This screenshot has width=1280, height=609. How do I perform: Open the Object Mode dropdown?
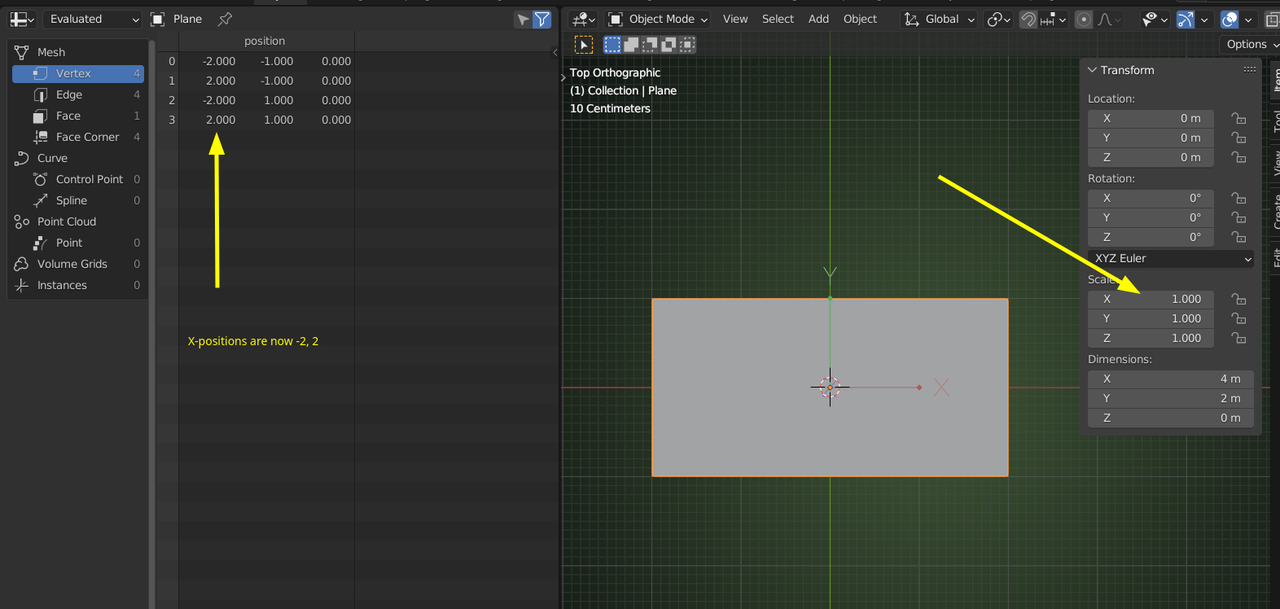[x=659, y=19]
